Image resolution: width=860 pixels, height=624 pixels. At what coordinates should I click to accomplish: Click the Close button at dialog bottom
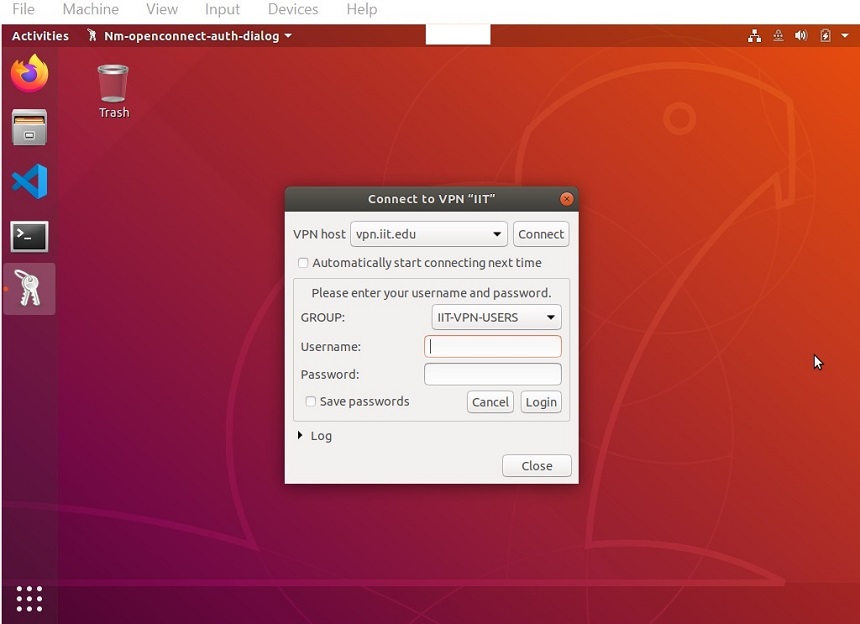(x=536, y=466)
